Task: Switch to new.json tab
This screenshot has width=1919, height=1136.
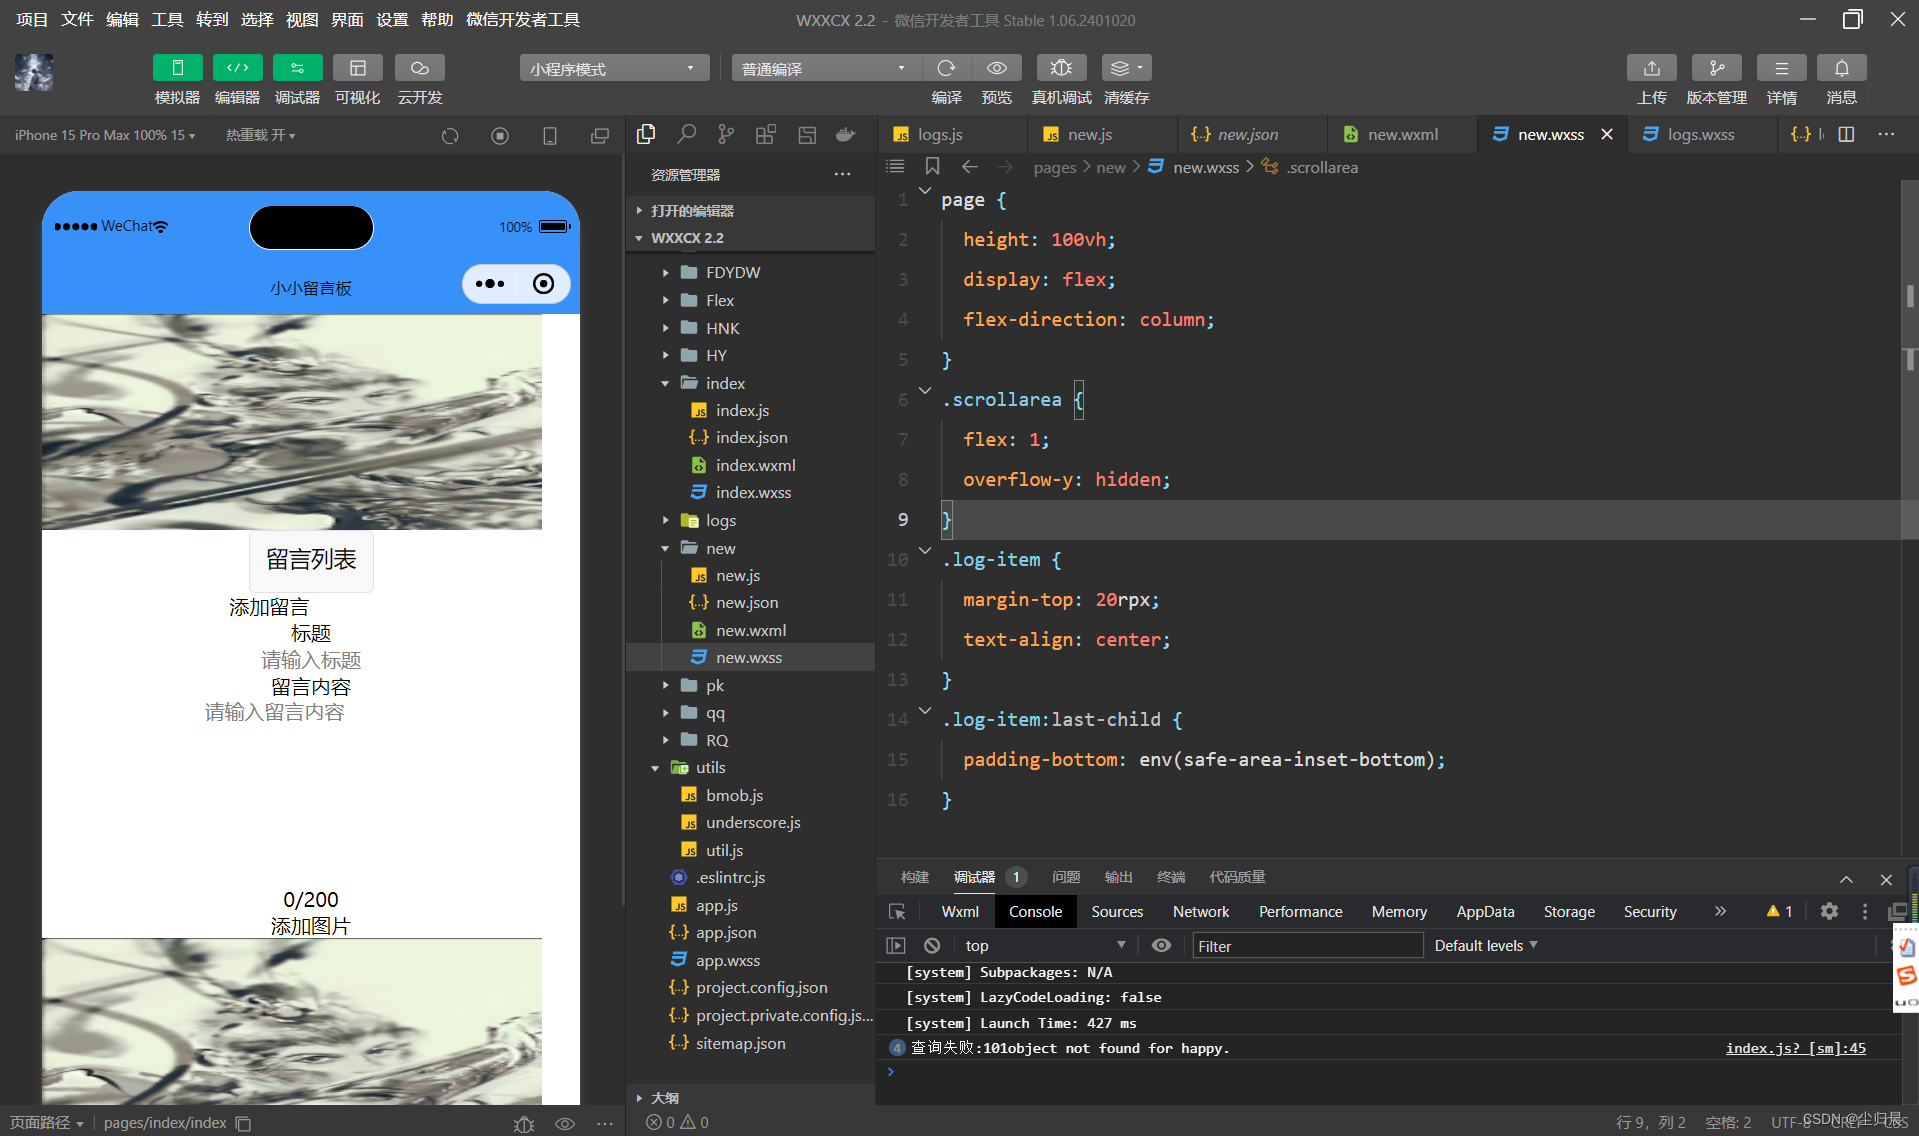Action: (x=1252, y=134)
